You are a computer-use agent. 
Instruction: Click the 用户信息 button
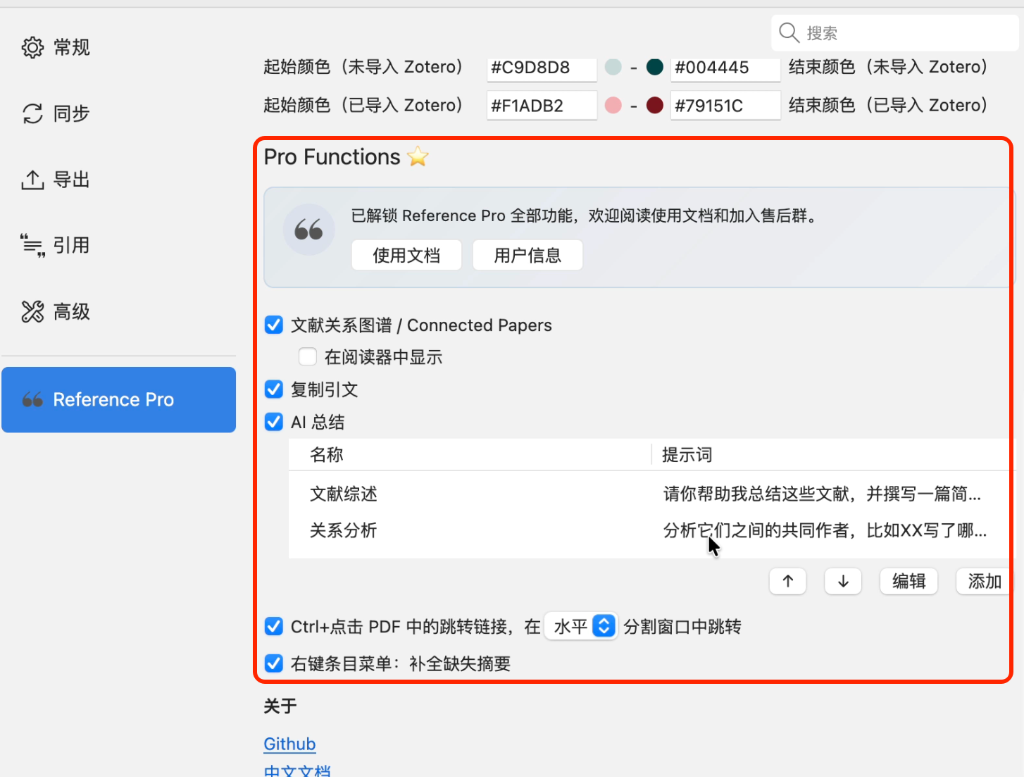tap(527, 255)
